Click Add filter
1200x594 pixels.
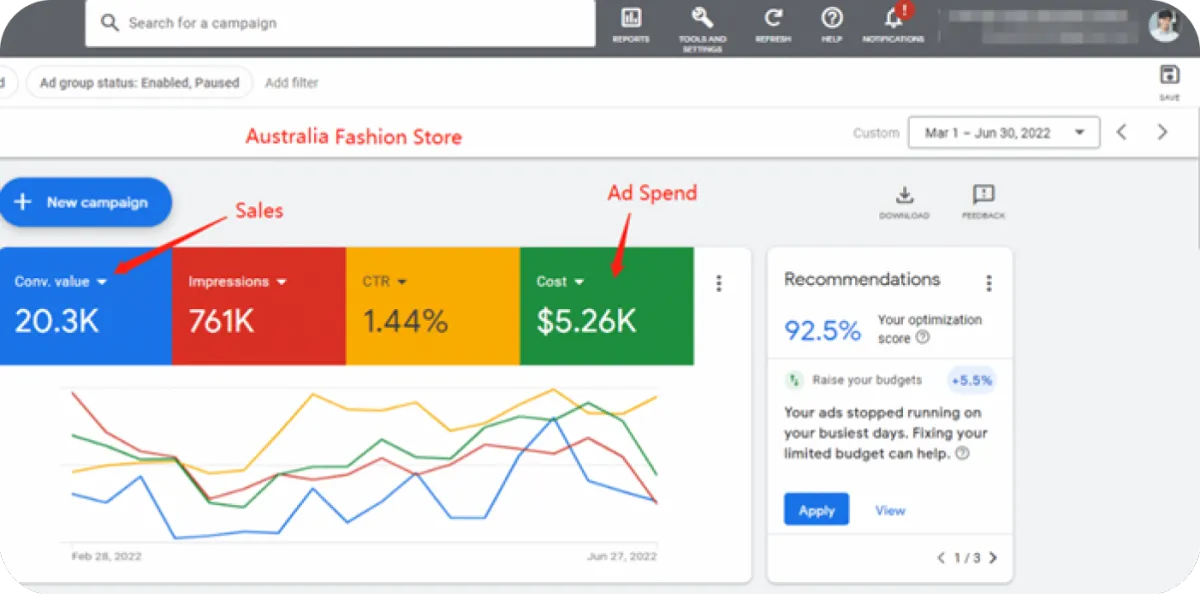pos(292,83)
